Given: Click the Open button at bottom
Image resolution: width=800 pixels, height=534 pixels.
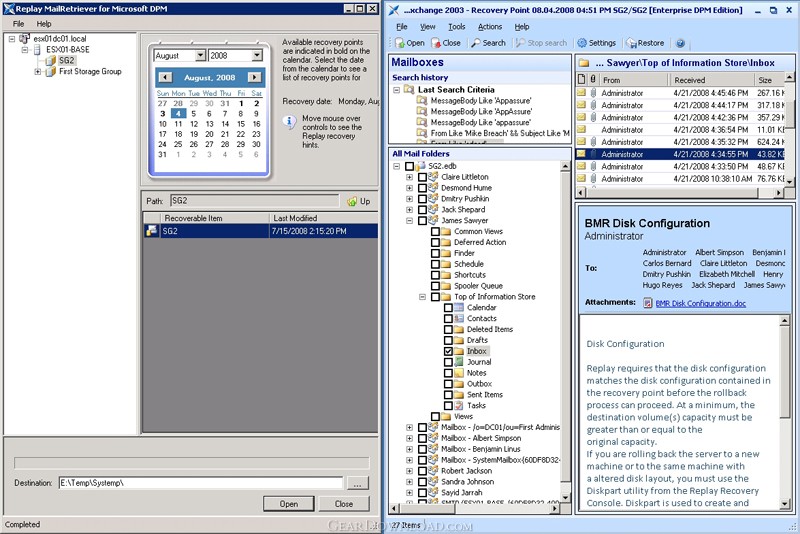Looking at the screenshot, I should [x=289, y=504].
